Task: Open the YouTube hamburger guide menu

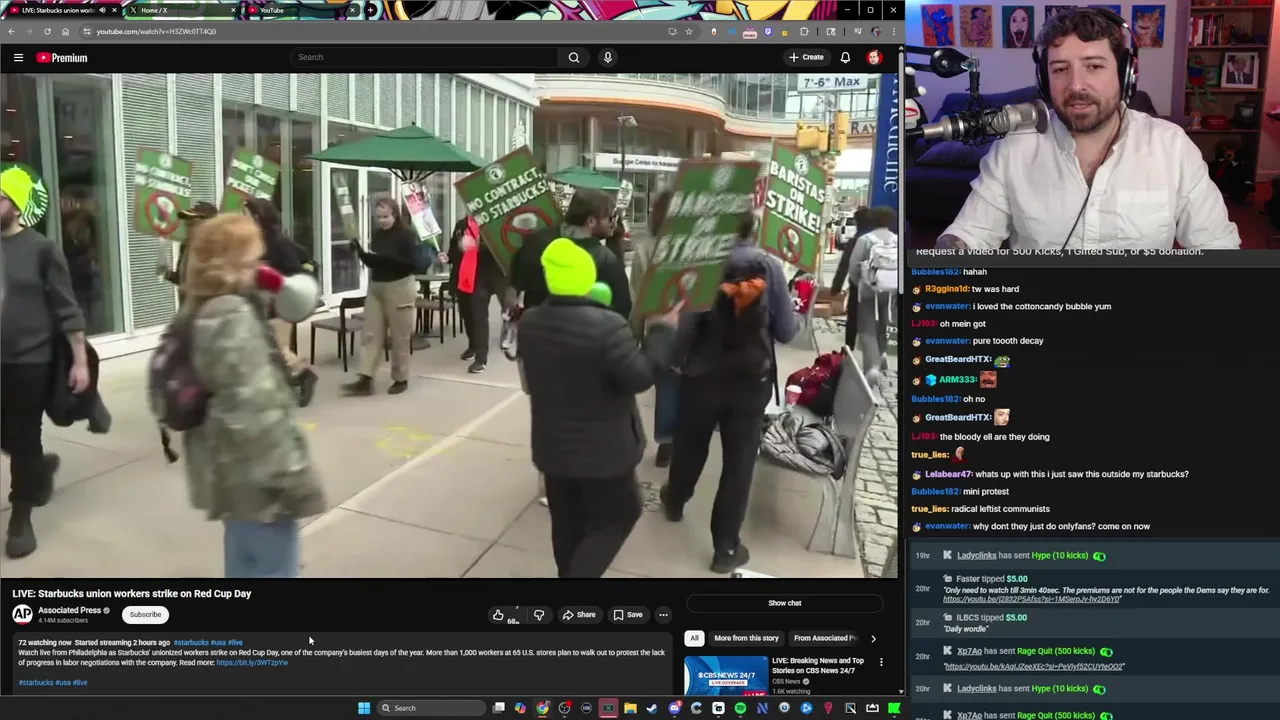Action: 18,58
